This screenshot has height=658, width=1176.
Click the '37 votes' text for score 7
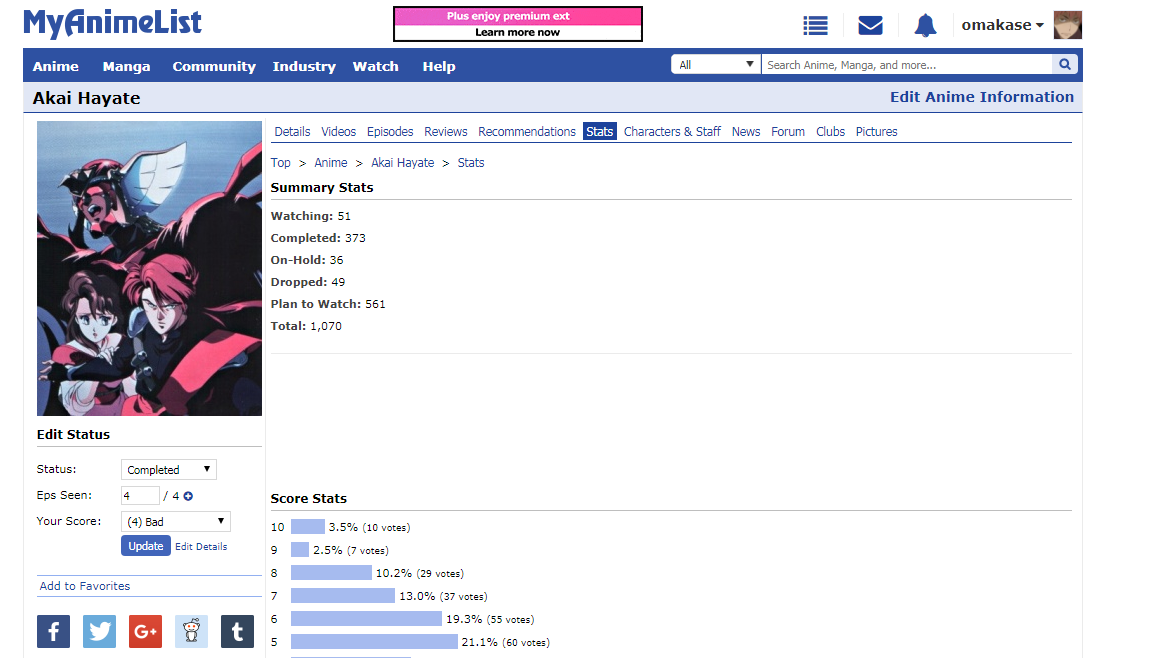tap(464, 596)
